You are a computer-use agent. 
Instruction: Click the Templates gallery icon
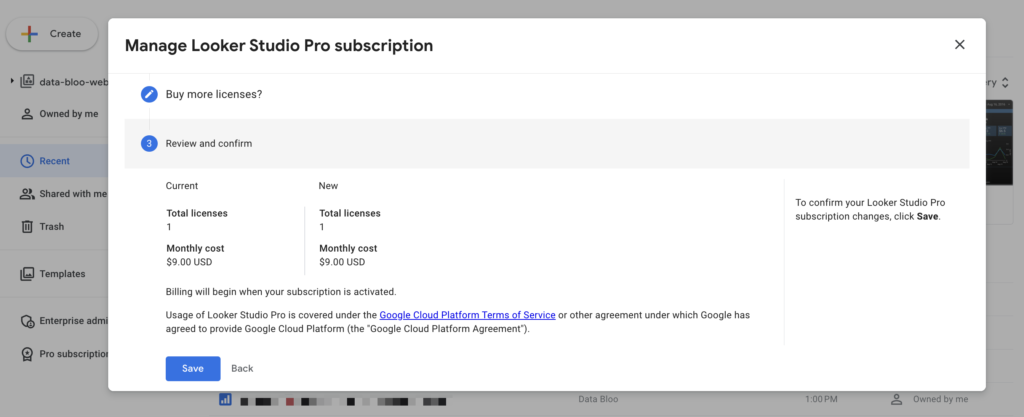[x=27, y=273]
